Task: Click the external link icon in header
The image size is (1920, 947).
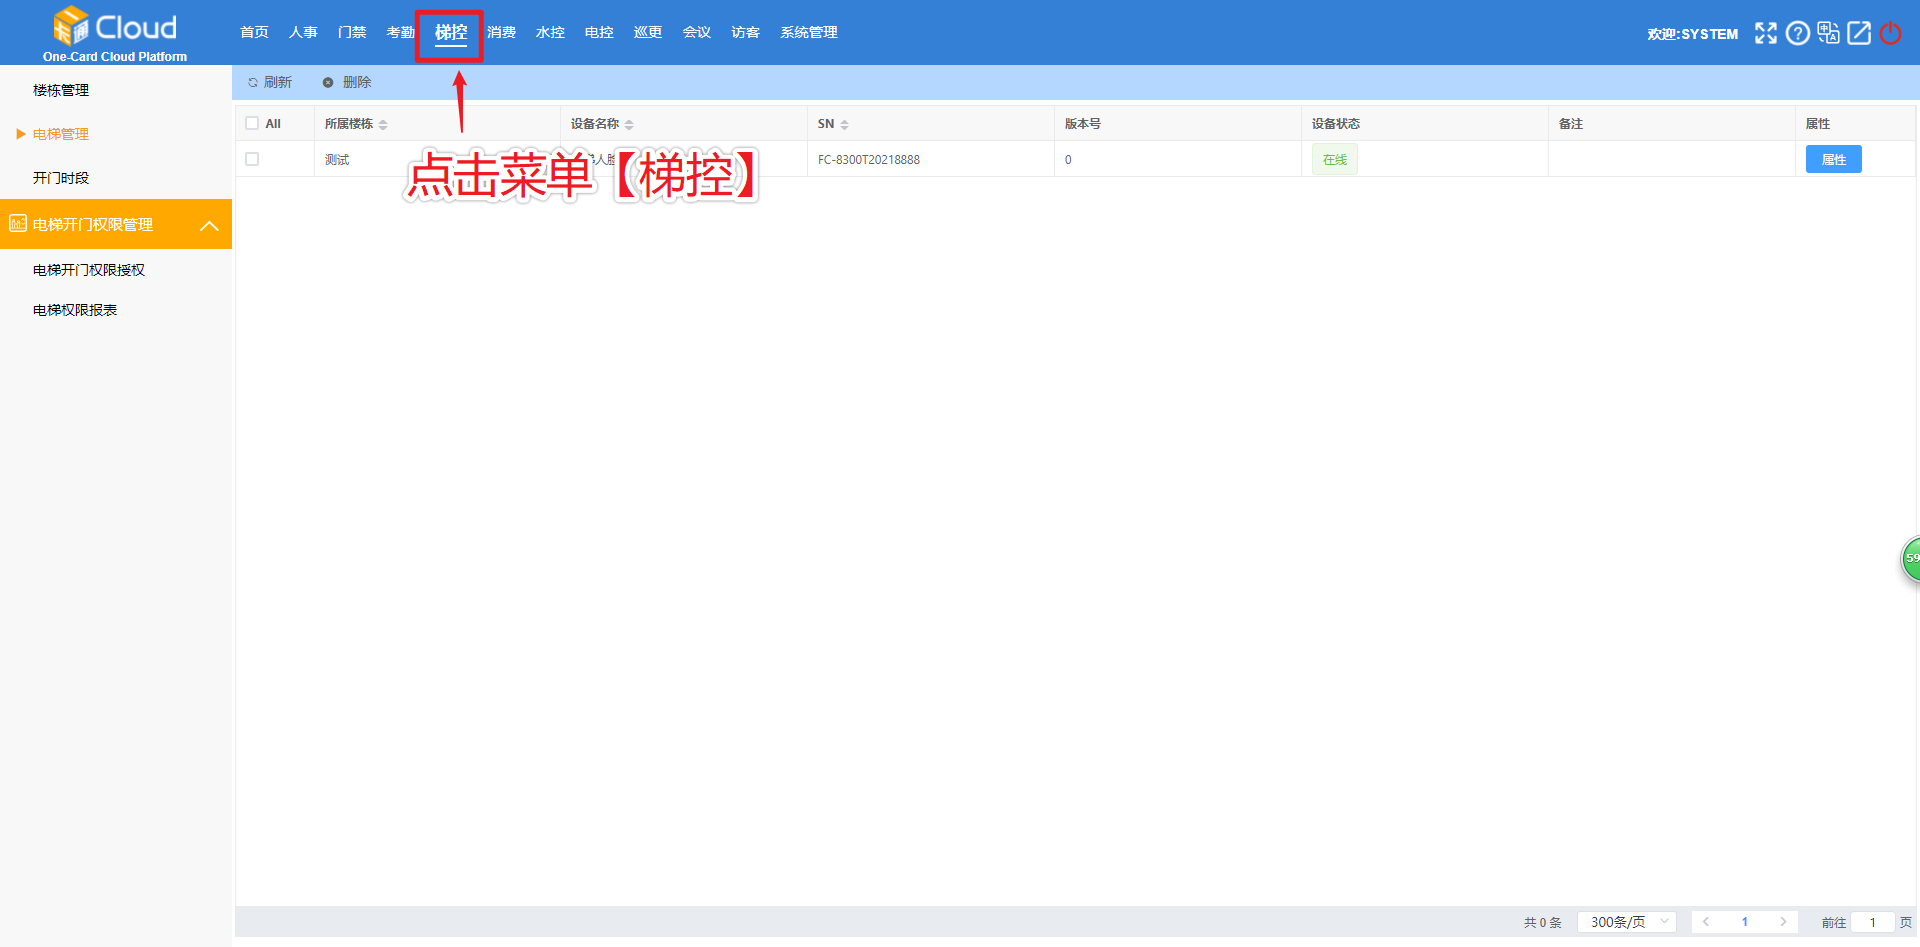Action: click(1859, 33)
